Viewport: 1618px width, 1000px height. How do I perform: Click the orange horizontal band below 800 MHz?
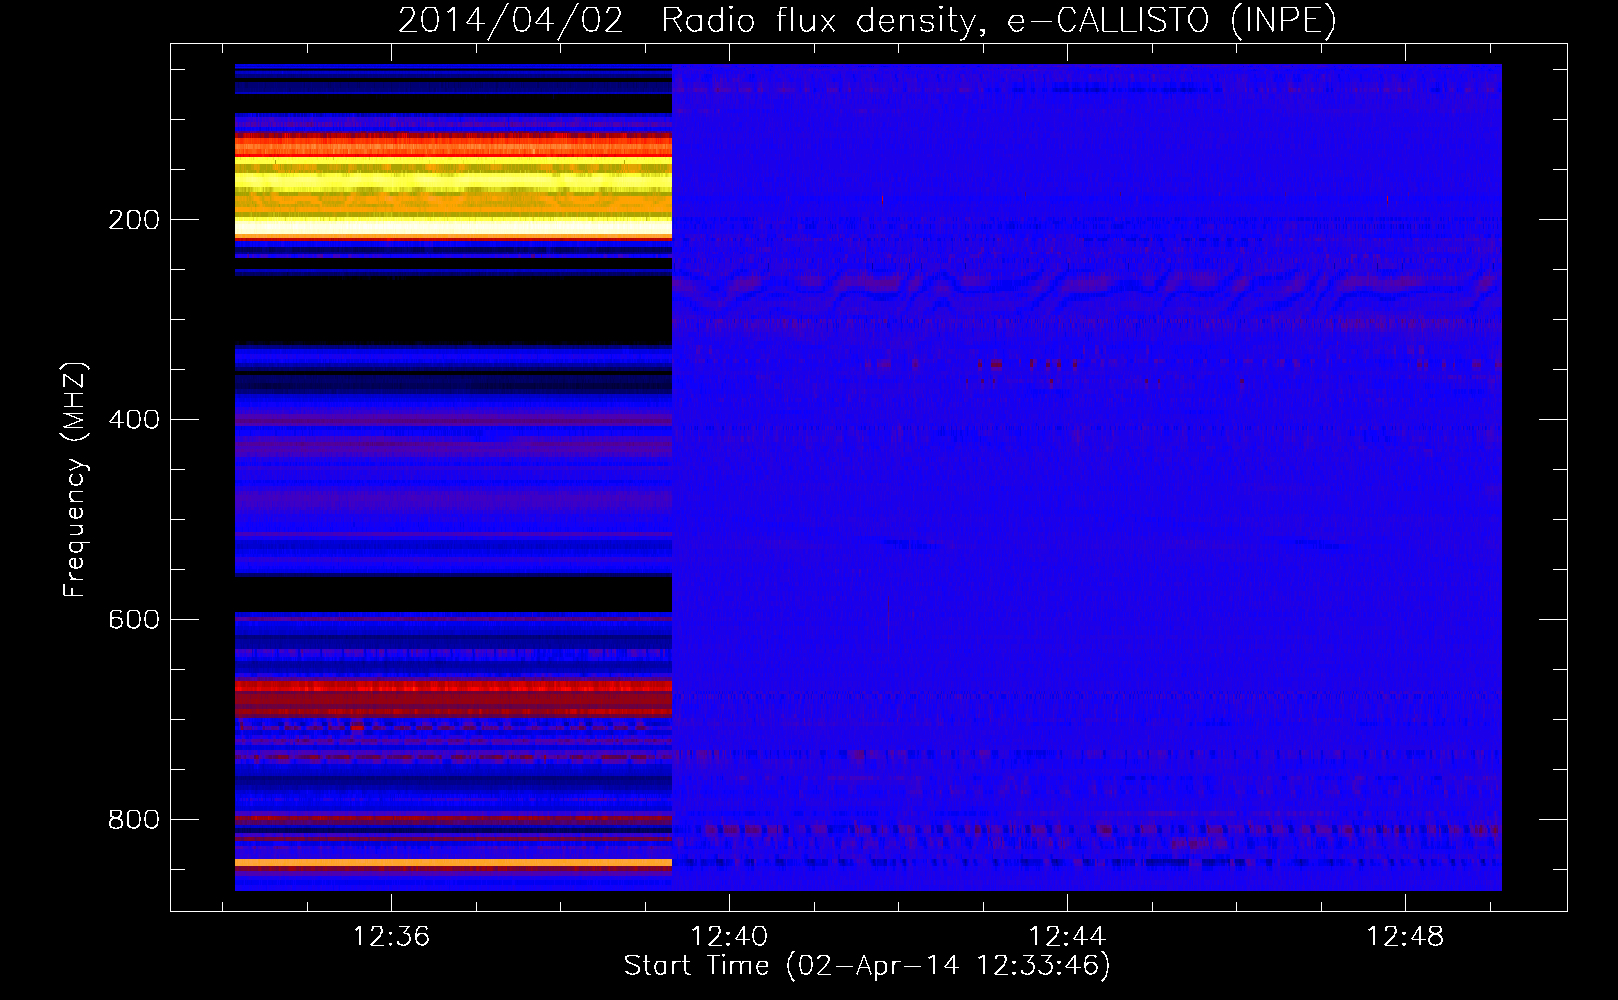(x=453, y=862)
